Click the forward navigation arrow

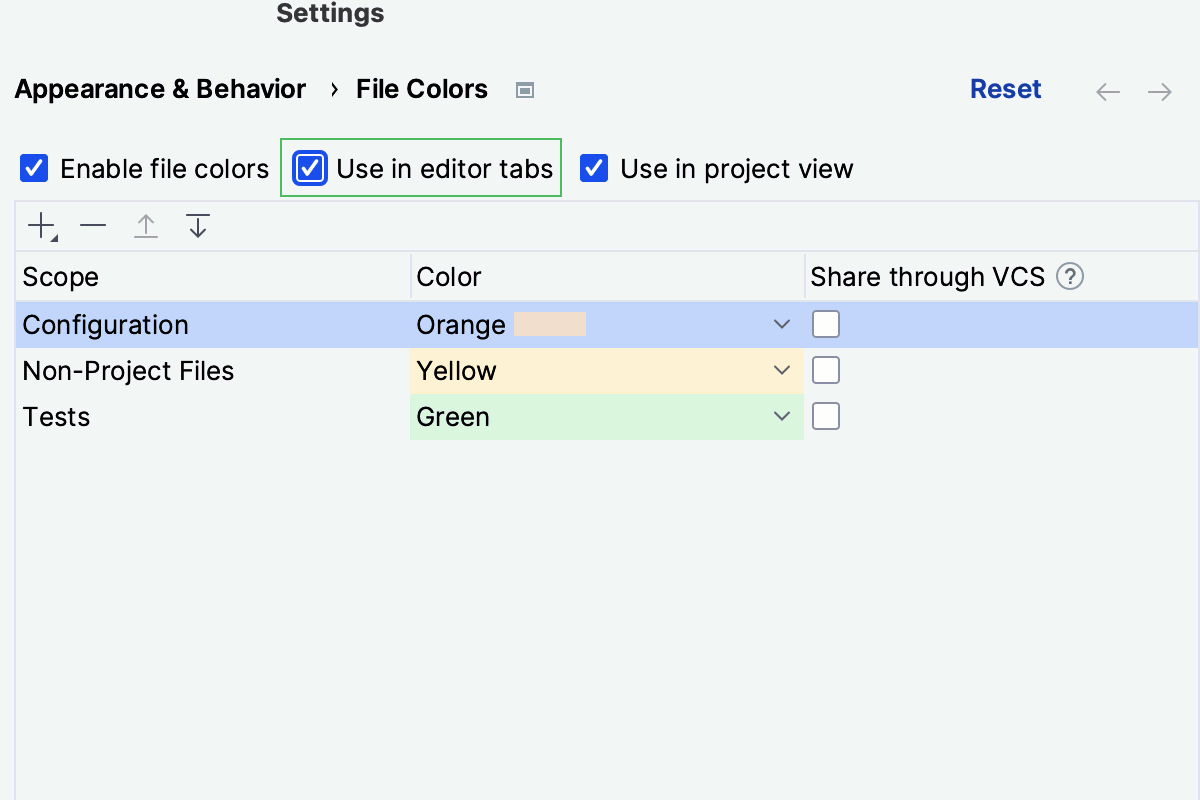[x=1160, y=91]
